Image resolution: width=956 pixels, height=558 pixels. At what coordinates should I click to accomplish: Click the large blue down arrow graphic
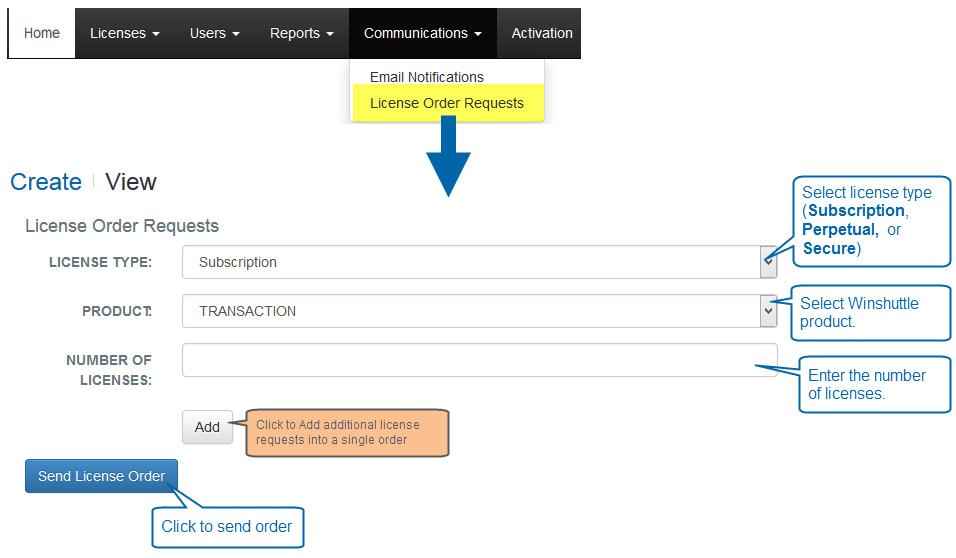pos(448,155)
